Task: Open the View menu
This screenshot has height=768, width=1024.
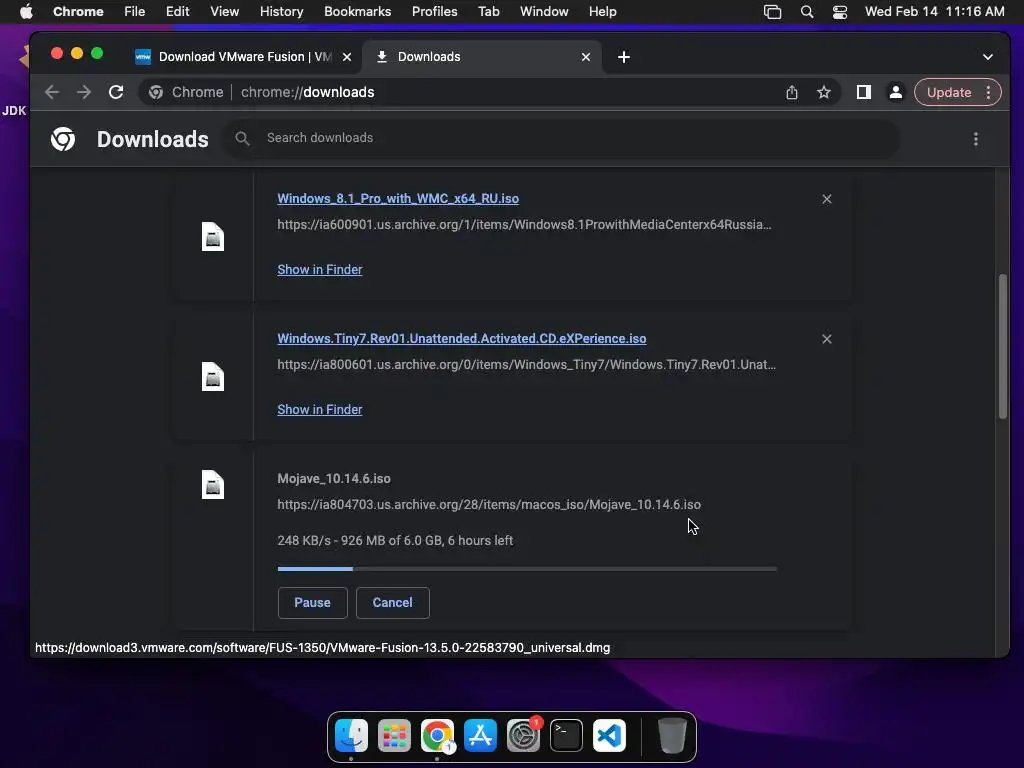Action: click(225, 11)
